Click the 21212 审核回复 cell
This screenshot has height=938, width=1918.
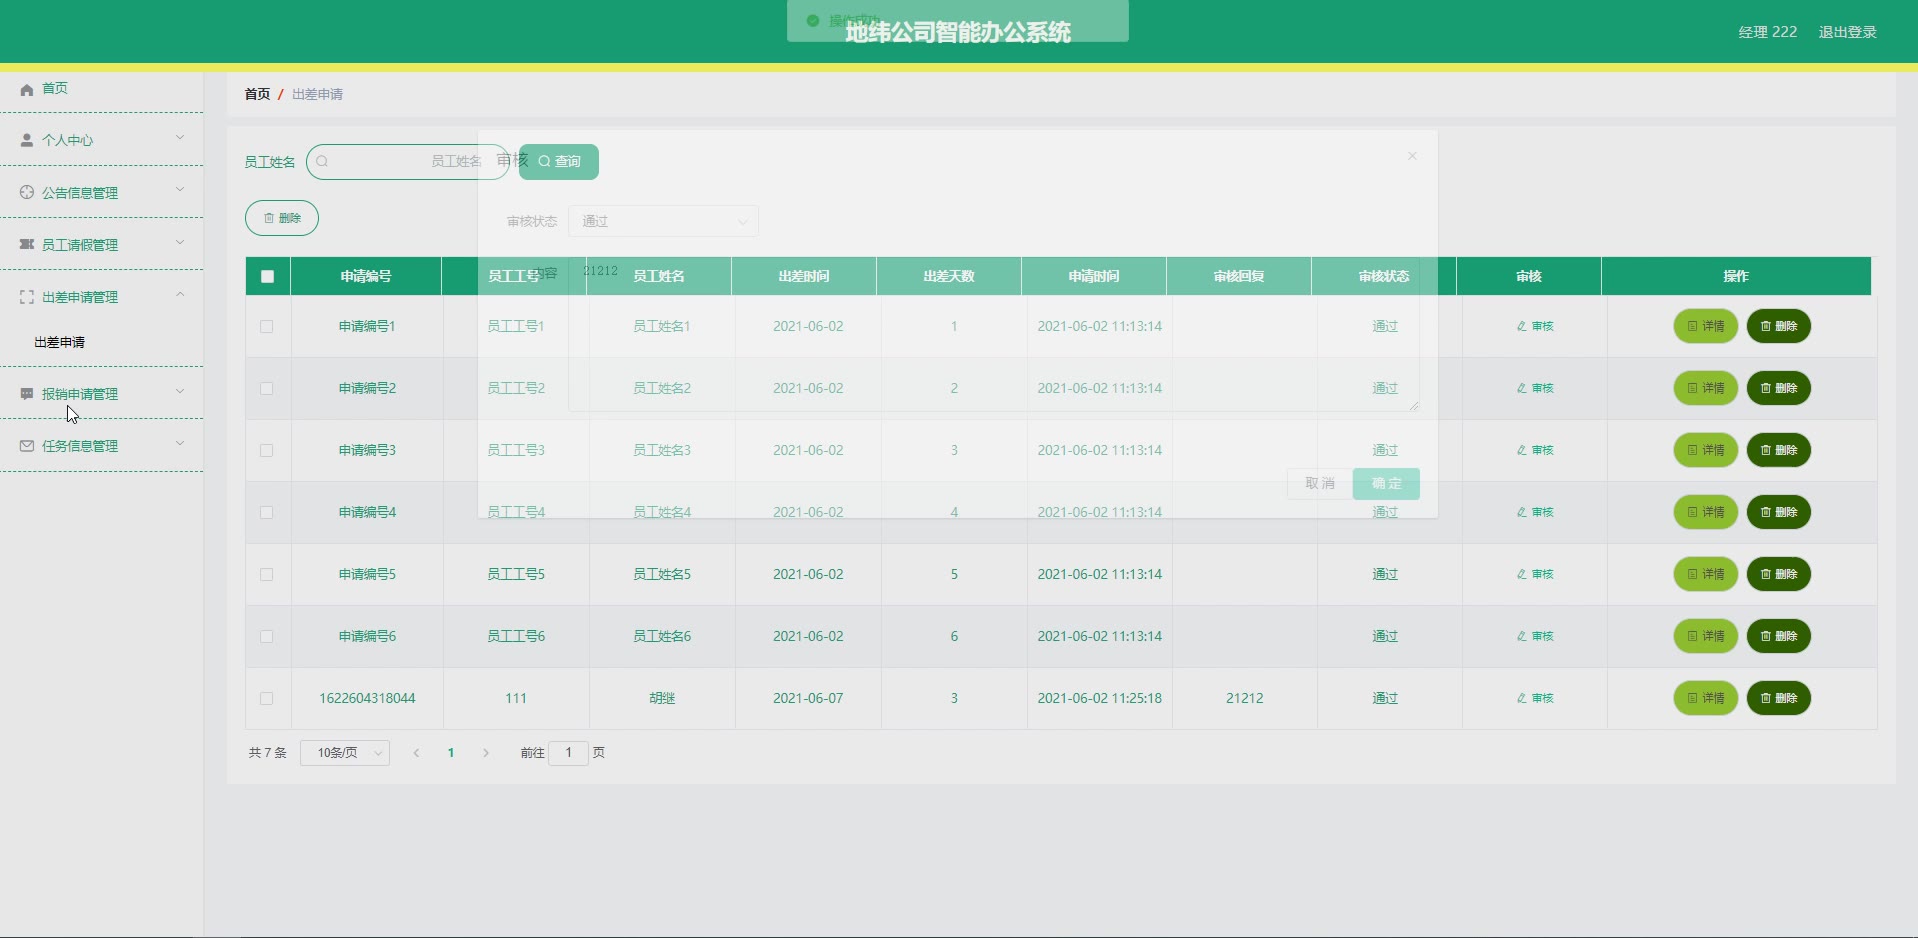coord(1245,698)
